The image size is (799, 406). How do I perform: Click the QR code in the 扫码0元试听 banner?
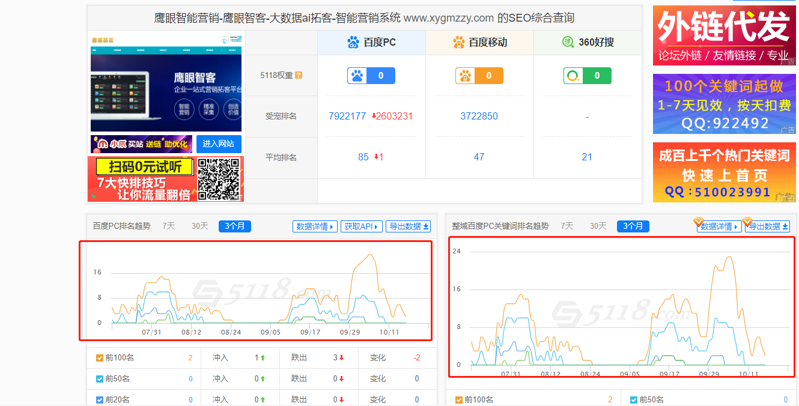pos(219,179)
